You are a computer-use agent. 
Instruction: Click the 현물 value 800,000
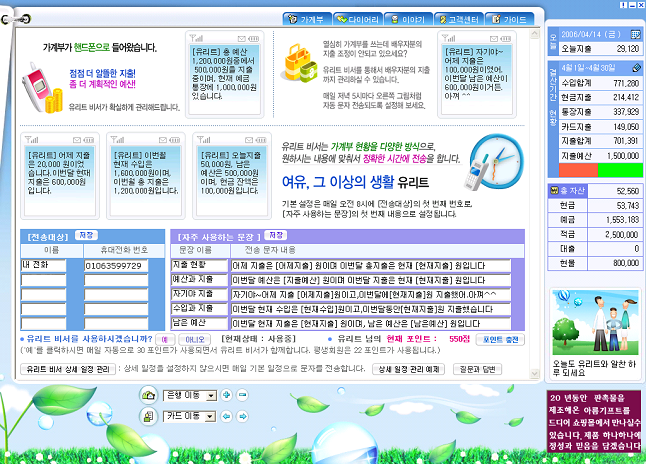[625, 263]
